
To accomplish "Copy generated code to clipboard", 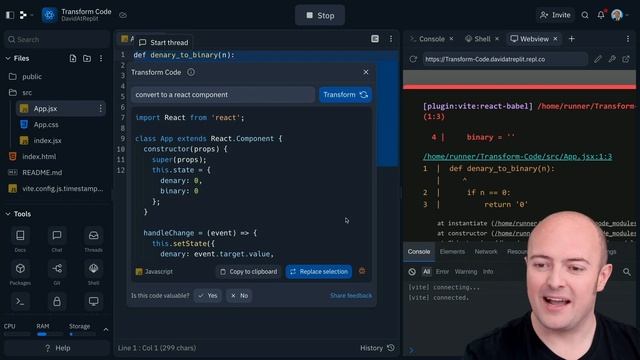I will (249, 271).
